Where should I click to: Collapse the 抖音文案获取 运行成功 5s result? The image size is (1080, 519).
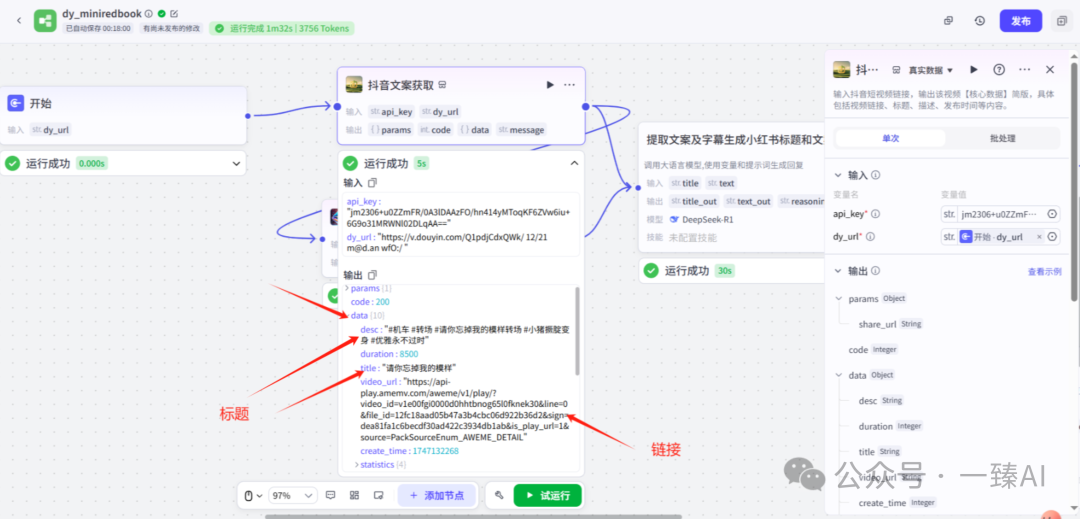(x=574, y=163)
